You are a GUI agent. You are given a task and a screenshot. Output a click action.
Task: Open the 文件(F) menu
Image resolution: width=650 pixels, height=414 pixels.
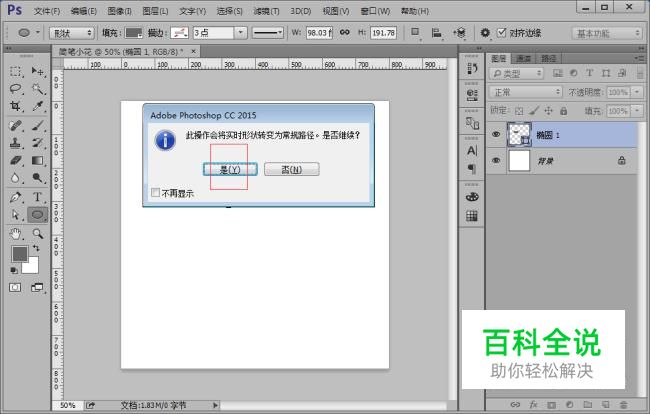(x=47, y=11)
